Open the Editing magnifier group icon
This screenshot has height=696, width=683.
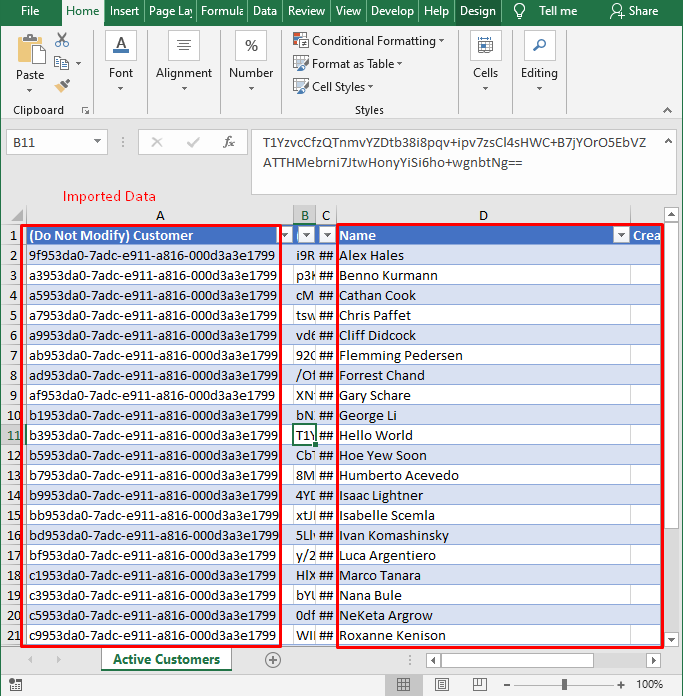coord(539,46)
